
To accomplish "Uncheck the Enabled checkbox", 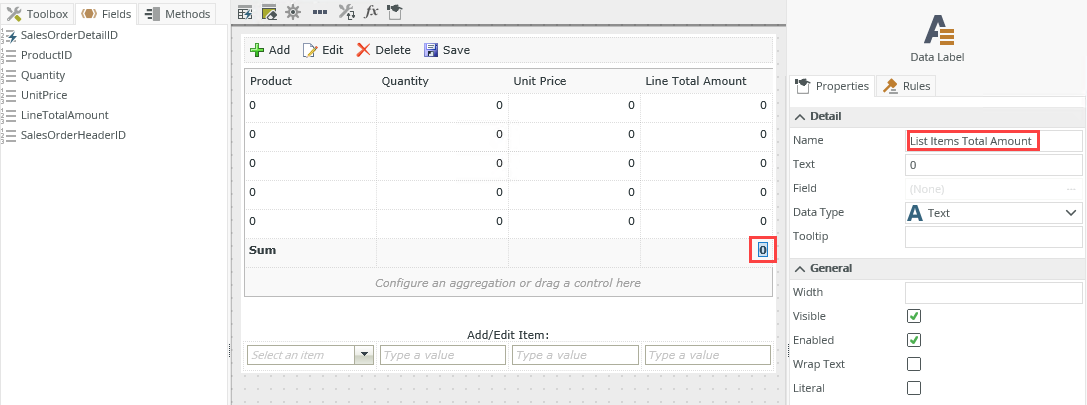I will 913,340.
